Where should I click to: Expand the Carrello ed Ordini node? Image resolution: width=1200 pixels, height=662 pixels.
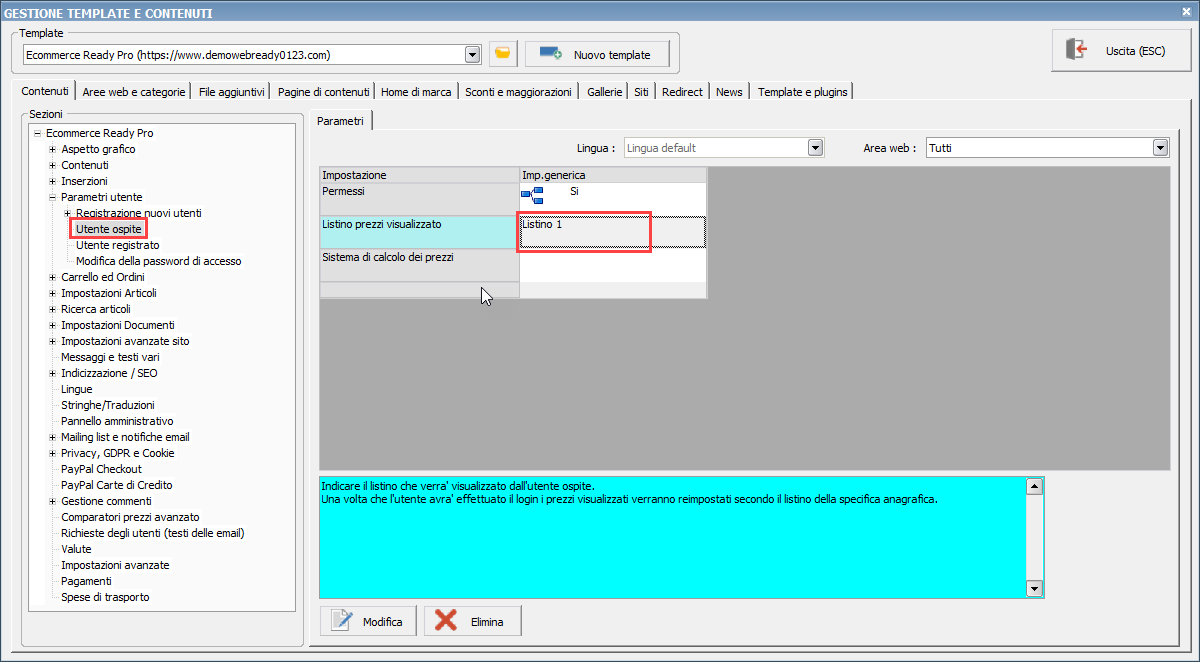52,277
